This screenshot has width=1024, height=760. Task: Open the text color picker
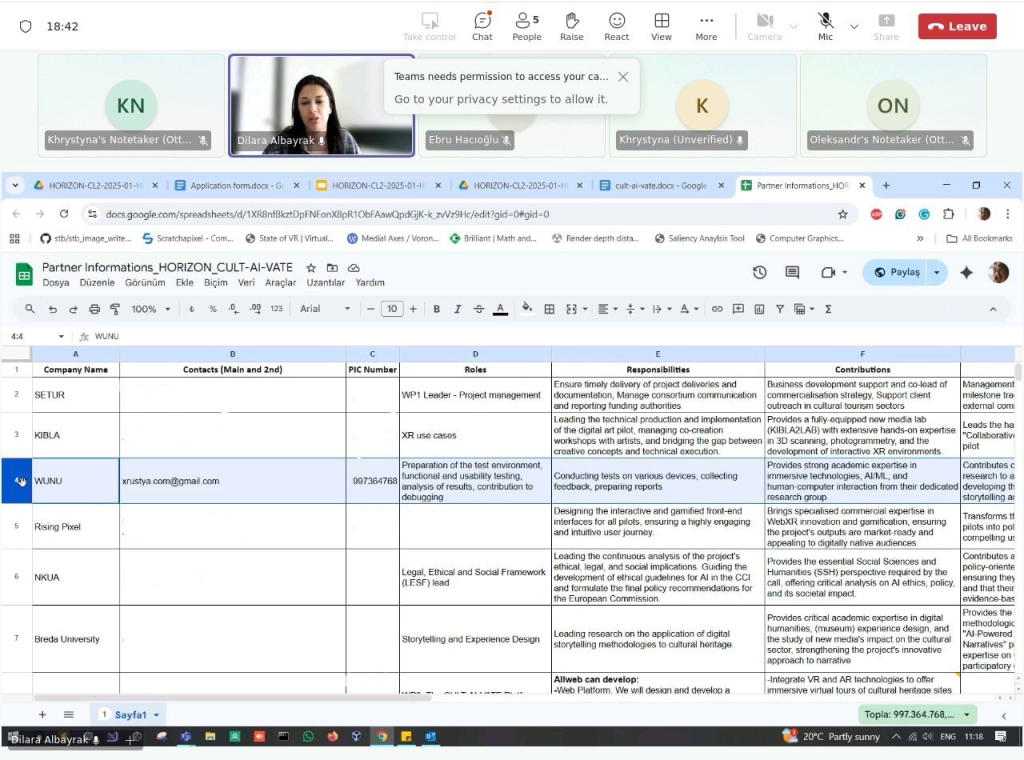click(x=500, y=309)
